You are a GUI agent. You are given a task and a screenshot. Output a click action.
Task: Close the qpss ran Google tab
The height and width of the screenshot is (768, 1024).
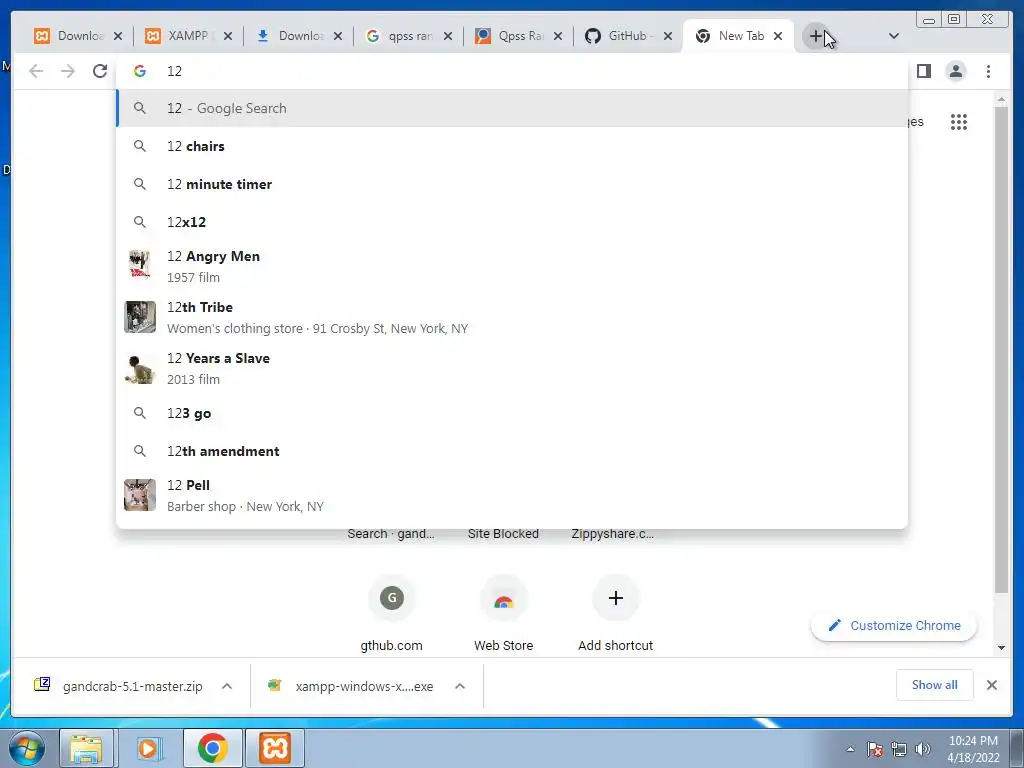[x=447, y=37]
